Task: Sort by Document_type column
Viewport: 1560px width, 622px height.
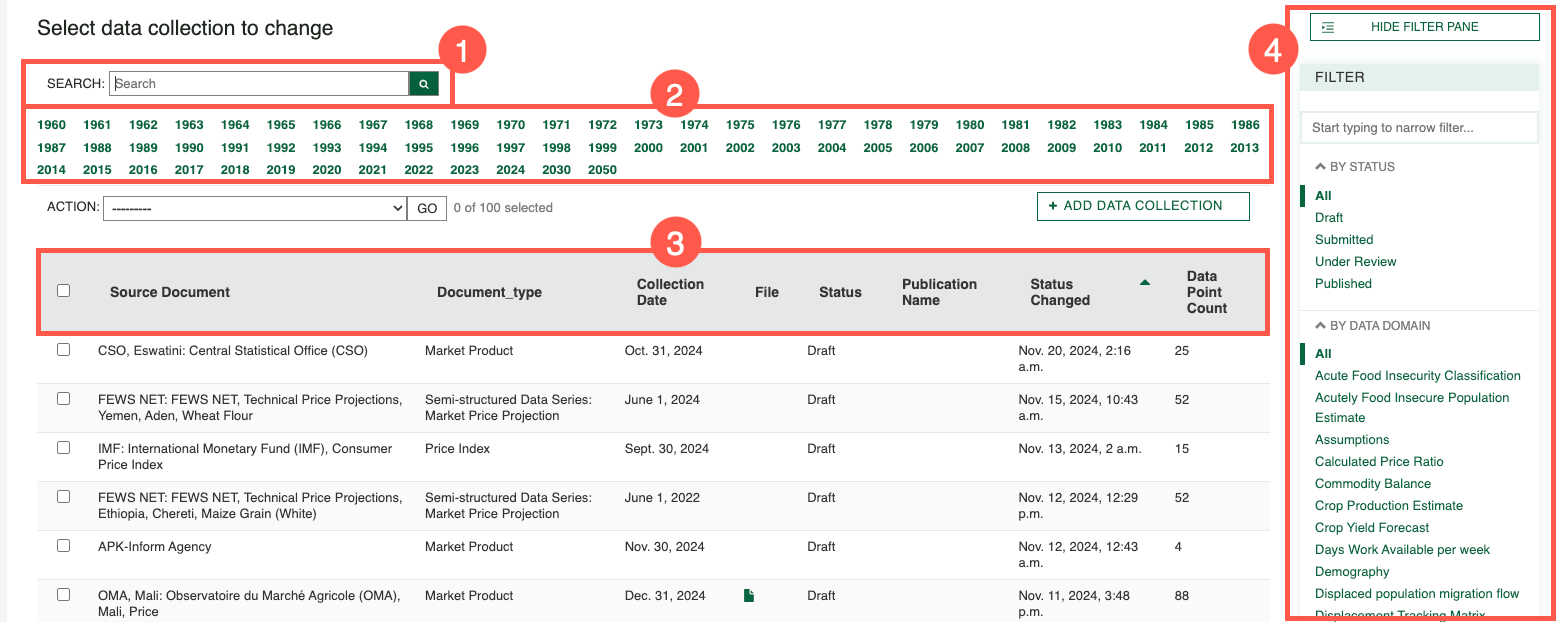Action: click(x=489, y=292)
